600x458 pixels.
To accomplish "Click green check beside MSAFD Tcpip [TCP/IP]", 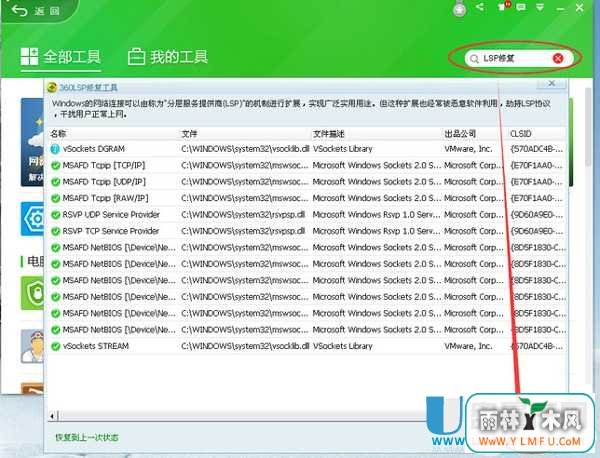I will pyautogui.click(x=55, y=166).
